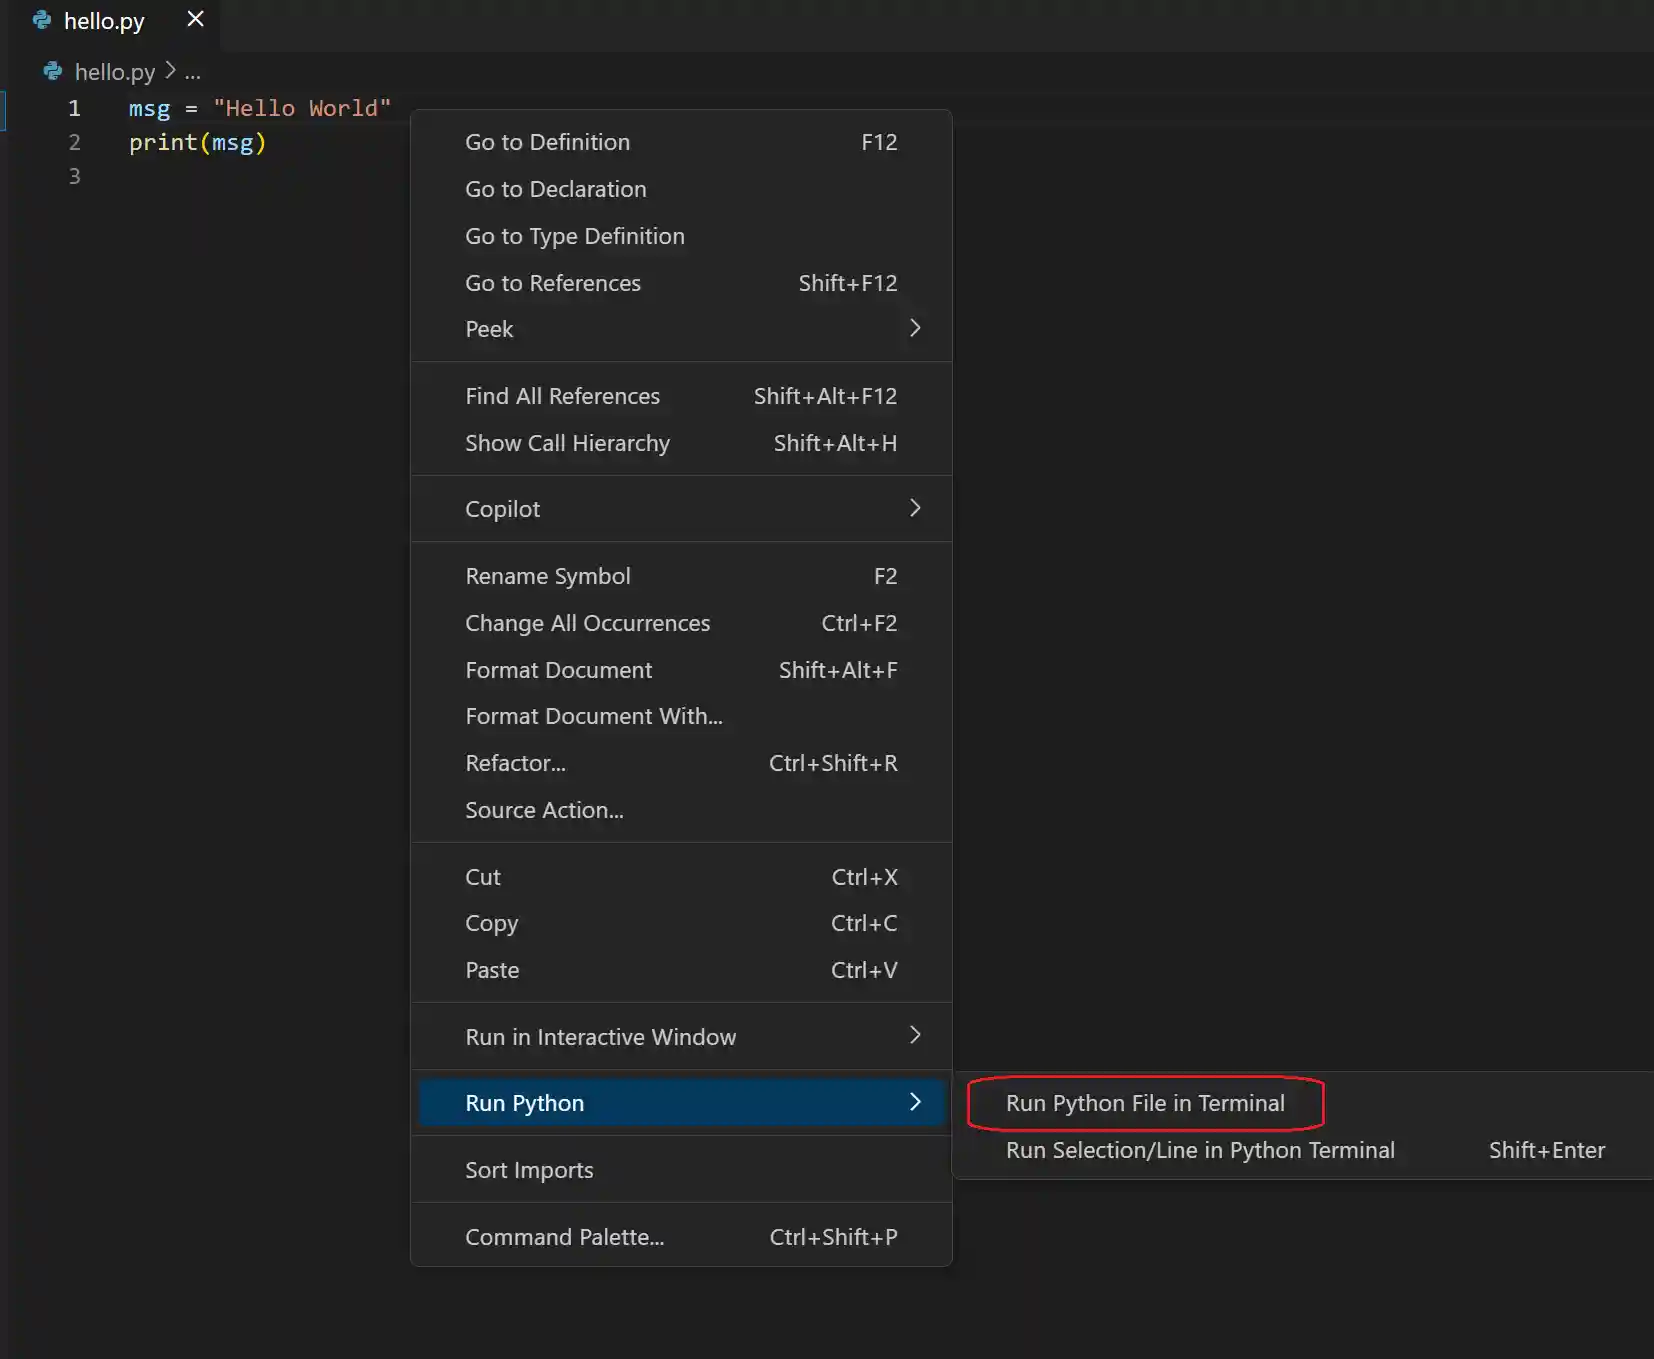
Task: Open Find All References
Action: 562,396
